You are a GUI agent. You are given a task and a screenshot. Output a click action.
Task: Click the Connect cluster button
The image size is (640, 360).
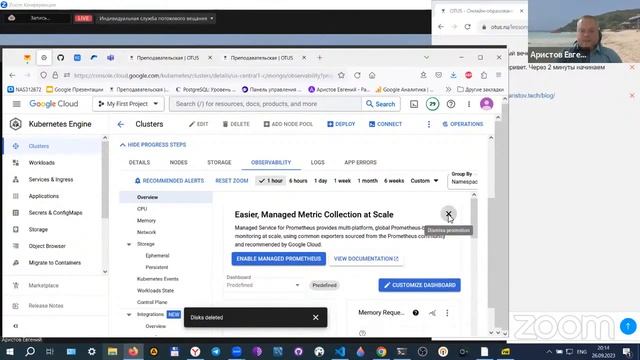[385, 124]
